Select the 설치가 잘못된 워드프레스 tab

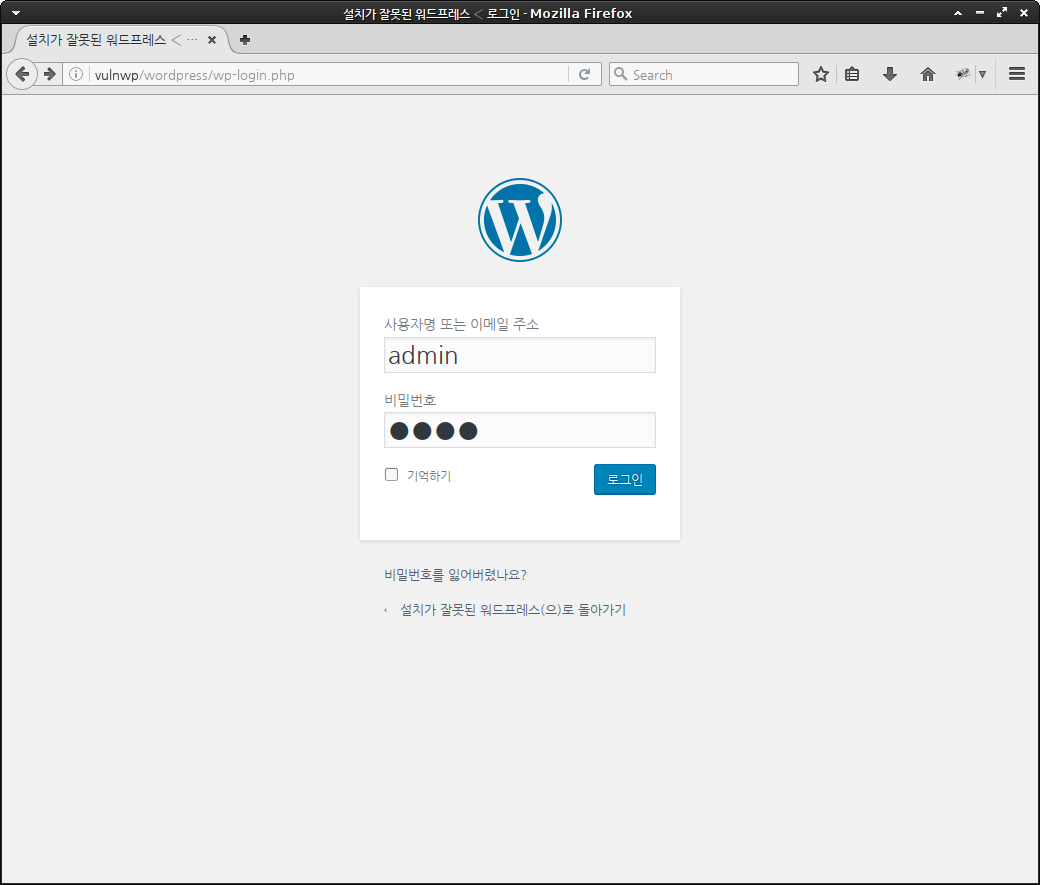[119, 40]
